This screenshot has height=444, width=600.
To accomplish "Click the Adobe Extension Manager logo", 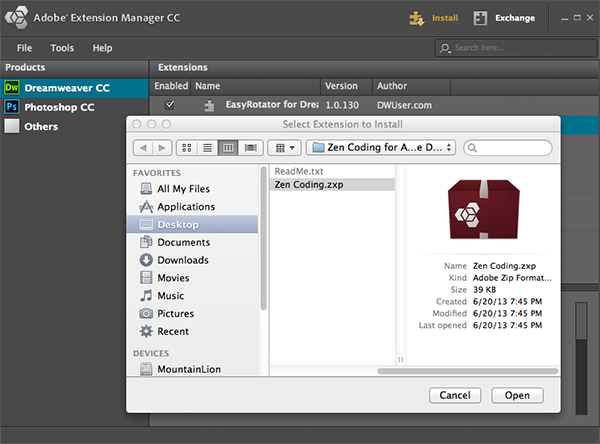I will [x=16, y=18].
